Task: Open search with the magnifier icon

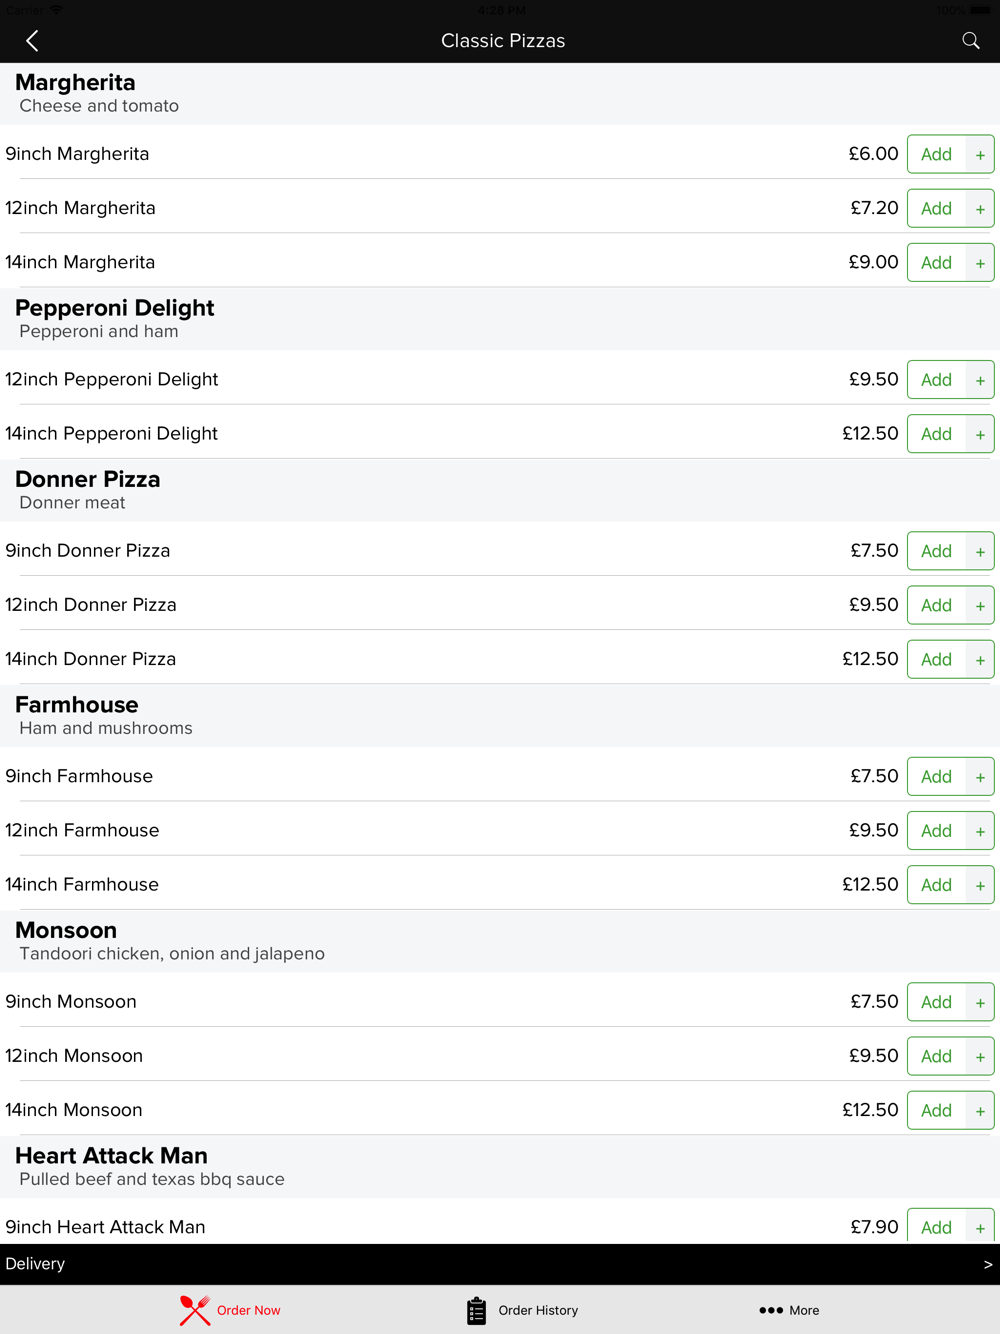Action: coord(970,41)
